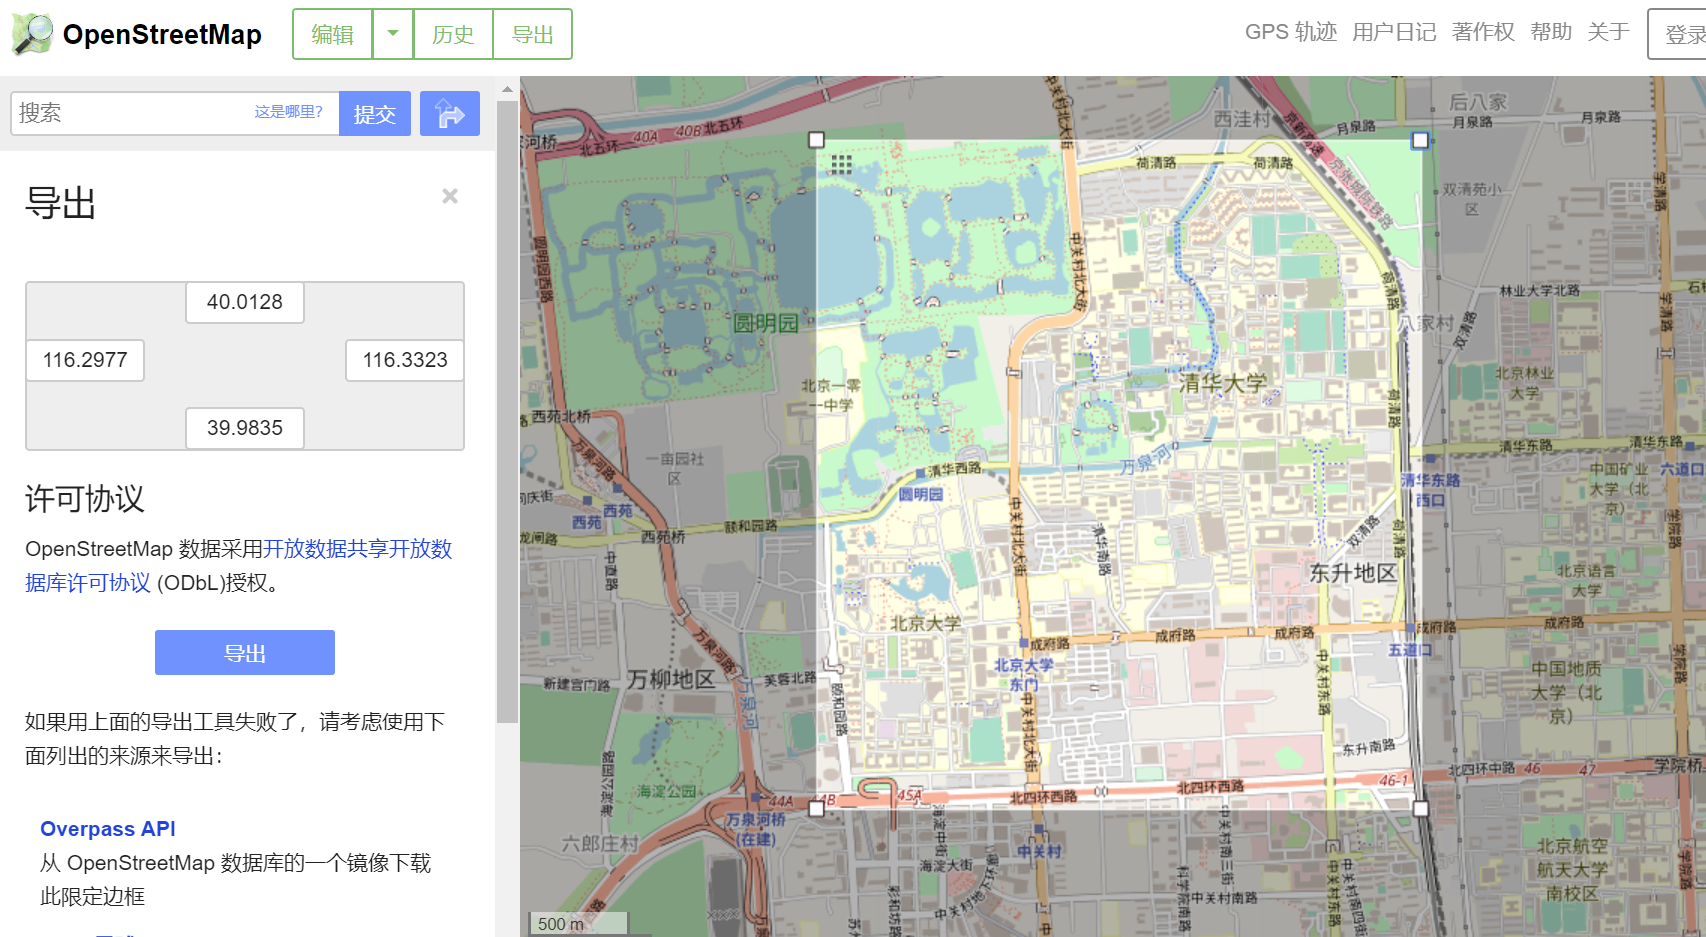Viewport: 1706px width, 937px height.
Task: Select the top-right selection box handle
Action: click(x=1420, y=140)
